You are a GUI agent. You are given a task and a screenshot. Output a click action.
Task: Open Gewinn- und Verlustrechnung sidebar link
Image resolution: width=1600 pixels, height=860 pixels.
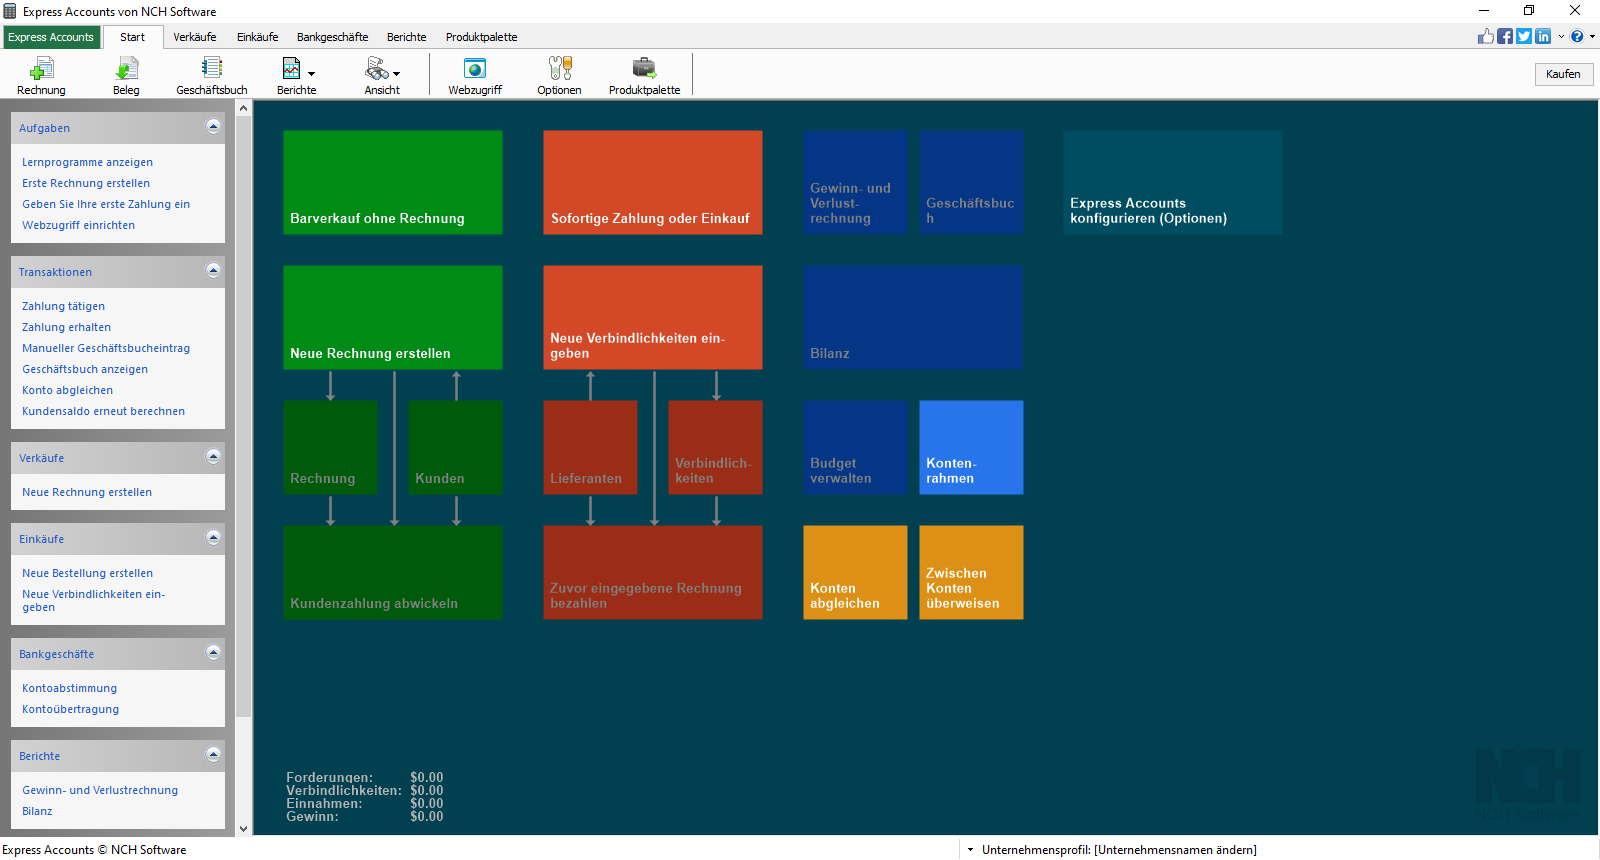tap(100, 790)
